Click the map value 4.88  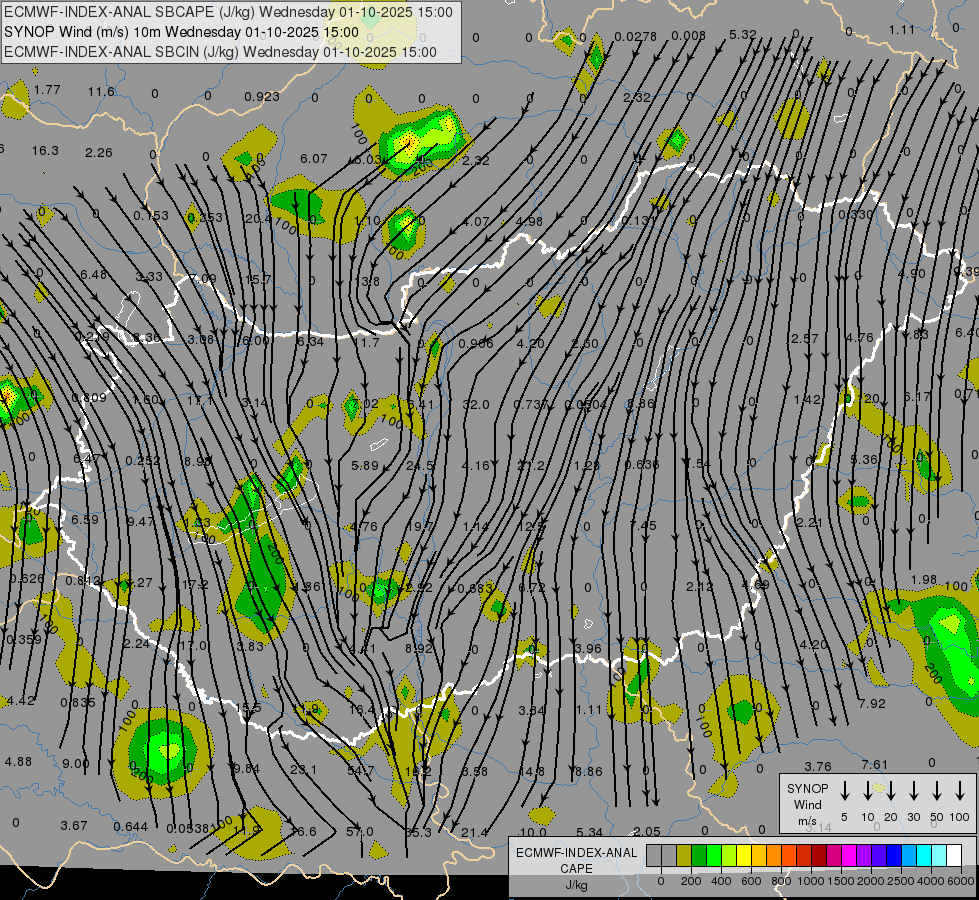tap(18, 762)
